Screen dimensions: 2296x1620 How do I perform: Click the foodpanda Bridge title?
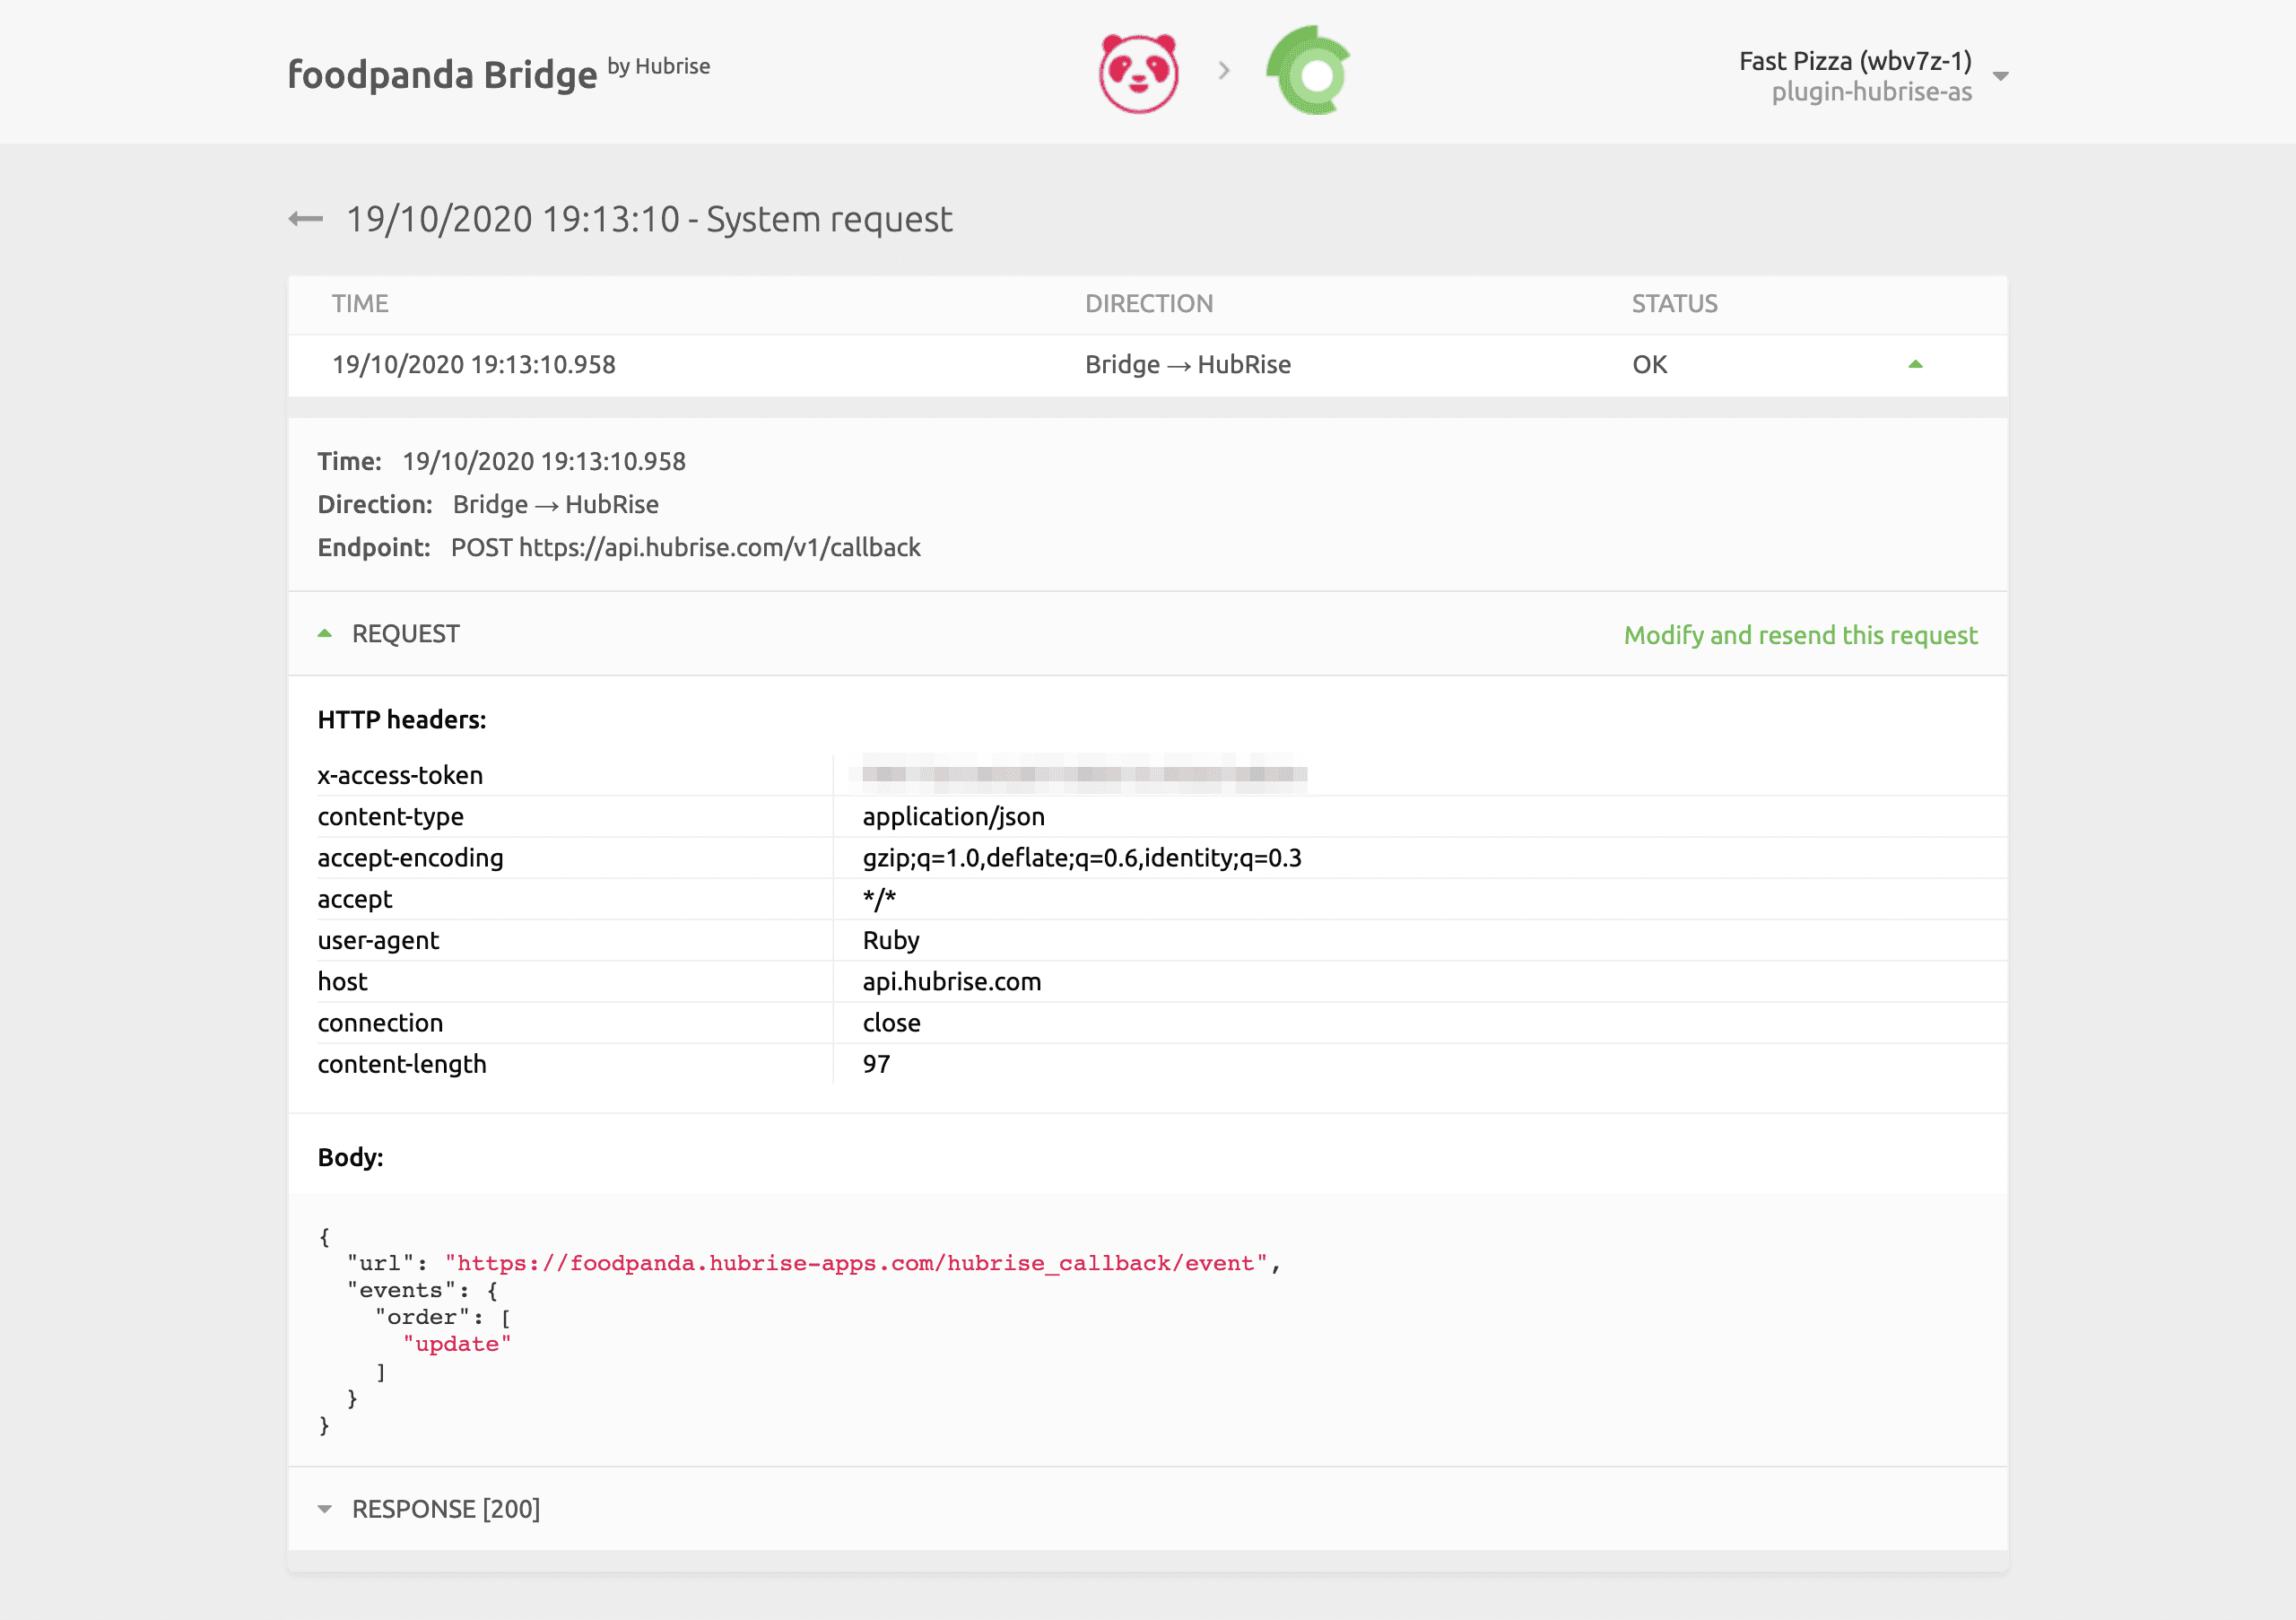tap(442, 74)
